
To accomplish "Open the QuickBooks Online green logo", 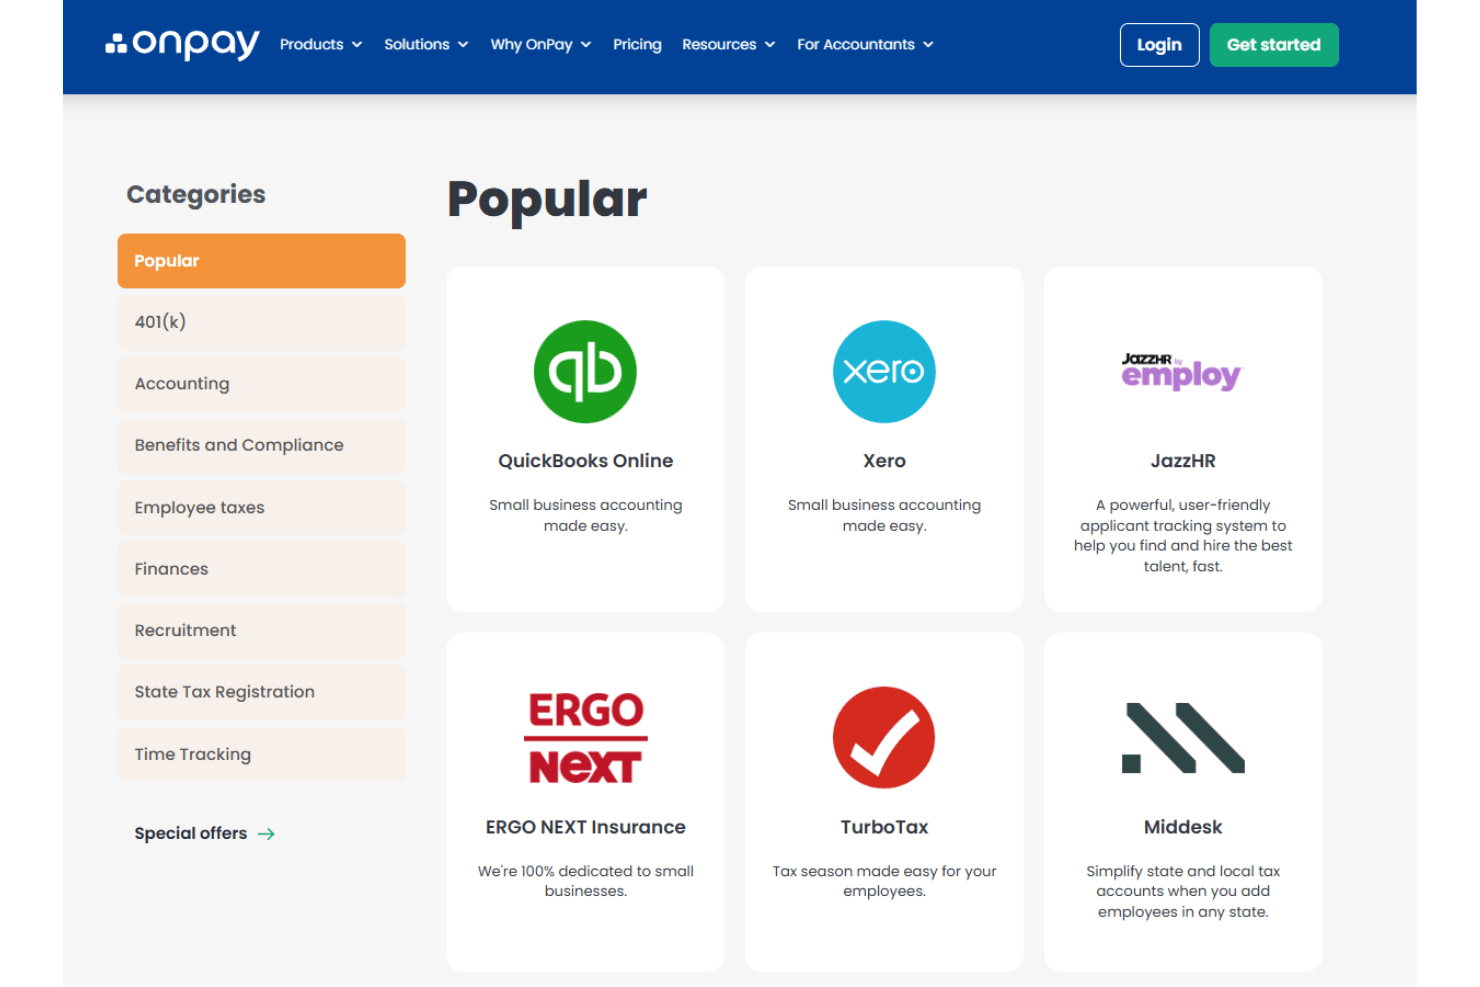I will point(585,371).
